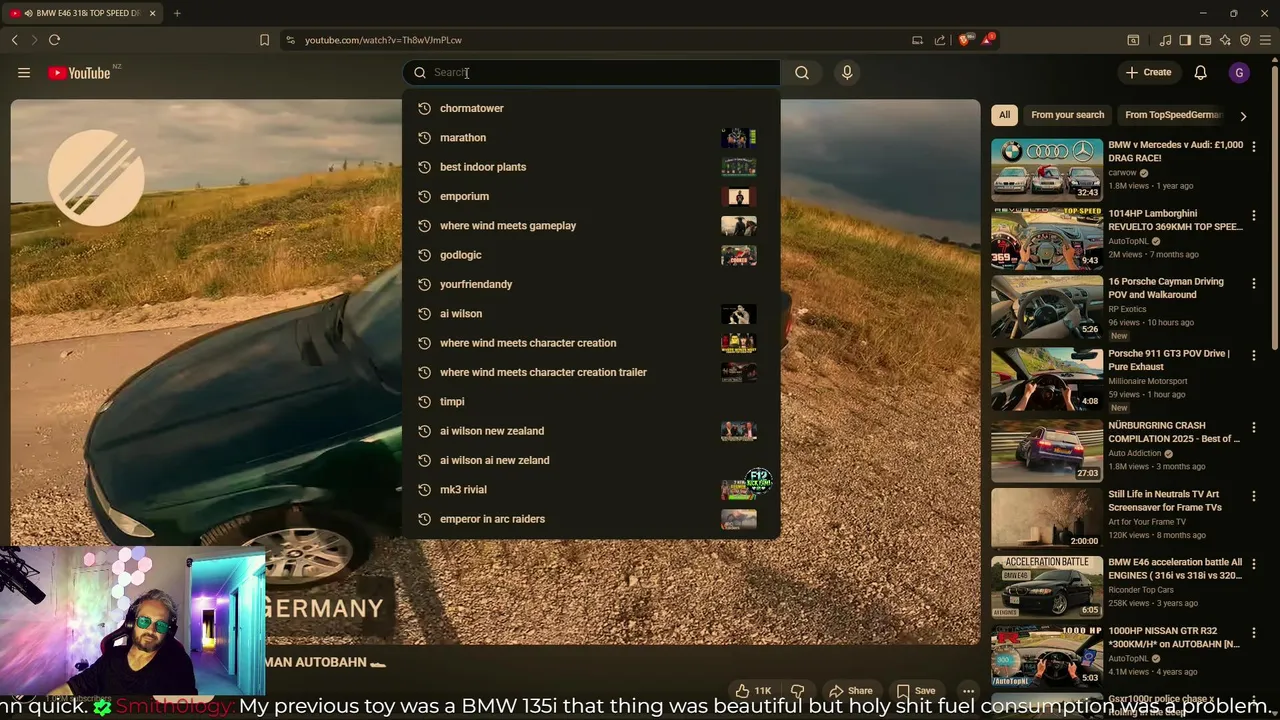Open the browser main menu

(x=1265, y=40)
